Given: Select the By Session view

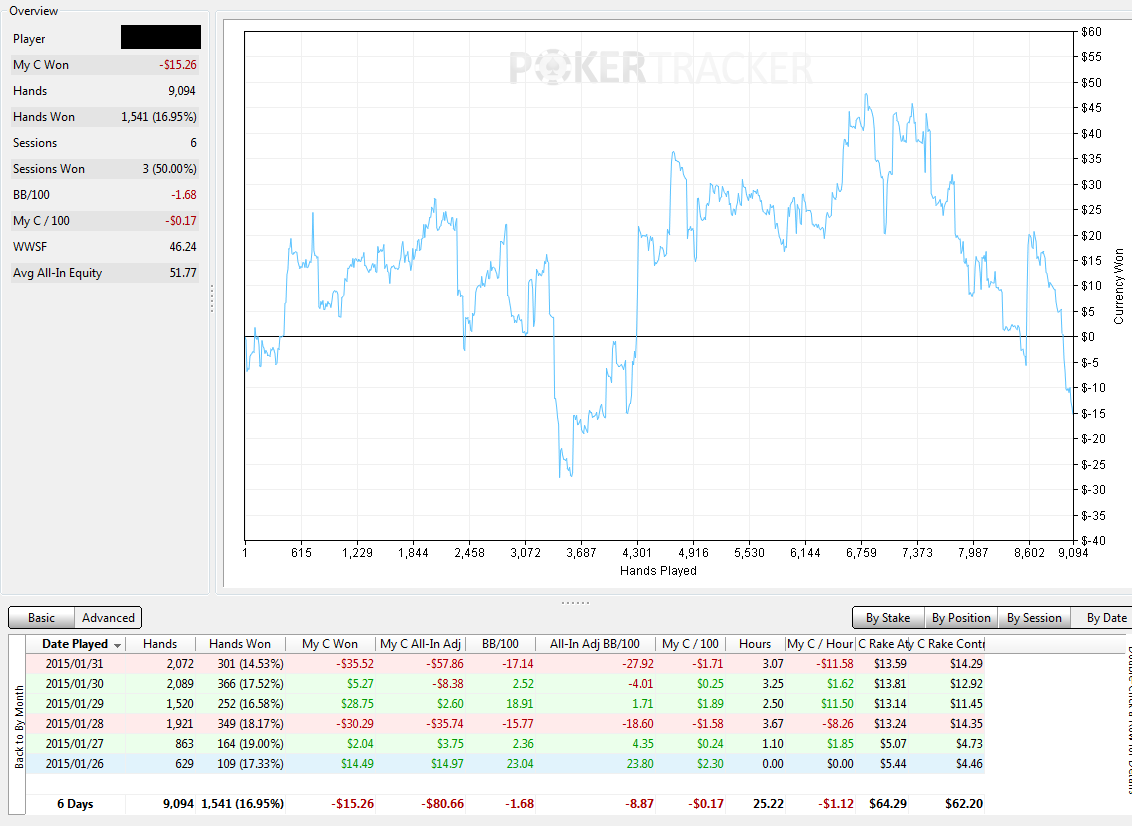Looking at the screenshot, I should point(1034,618).
